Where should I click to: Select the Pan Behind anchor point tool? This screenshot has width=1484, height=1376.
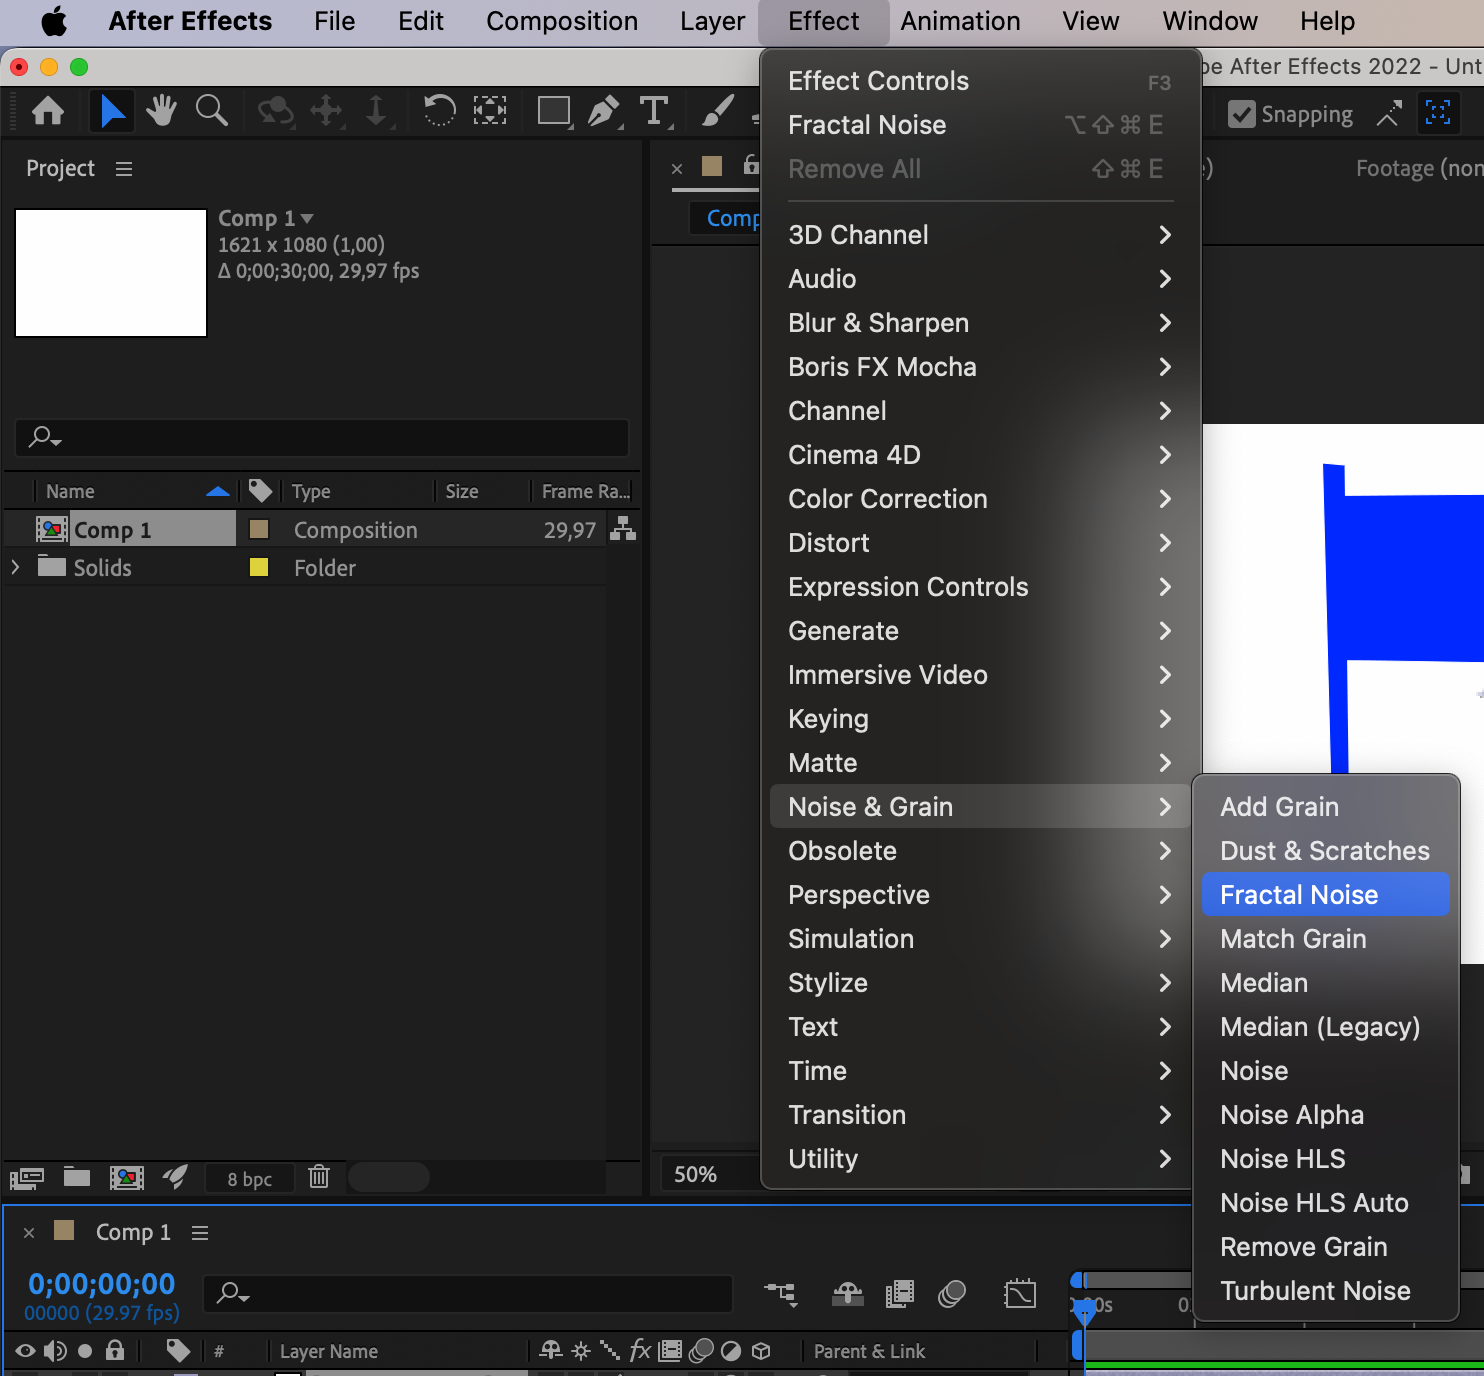pyautogui.click(x=490, y=111)
